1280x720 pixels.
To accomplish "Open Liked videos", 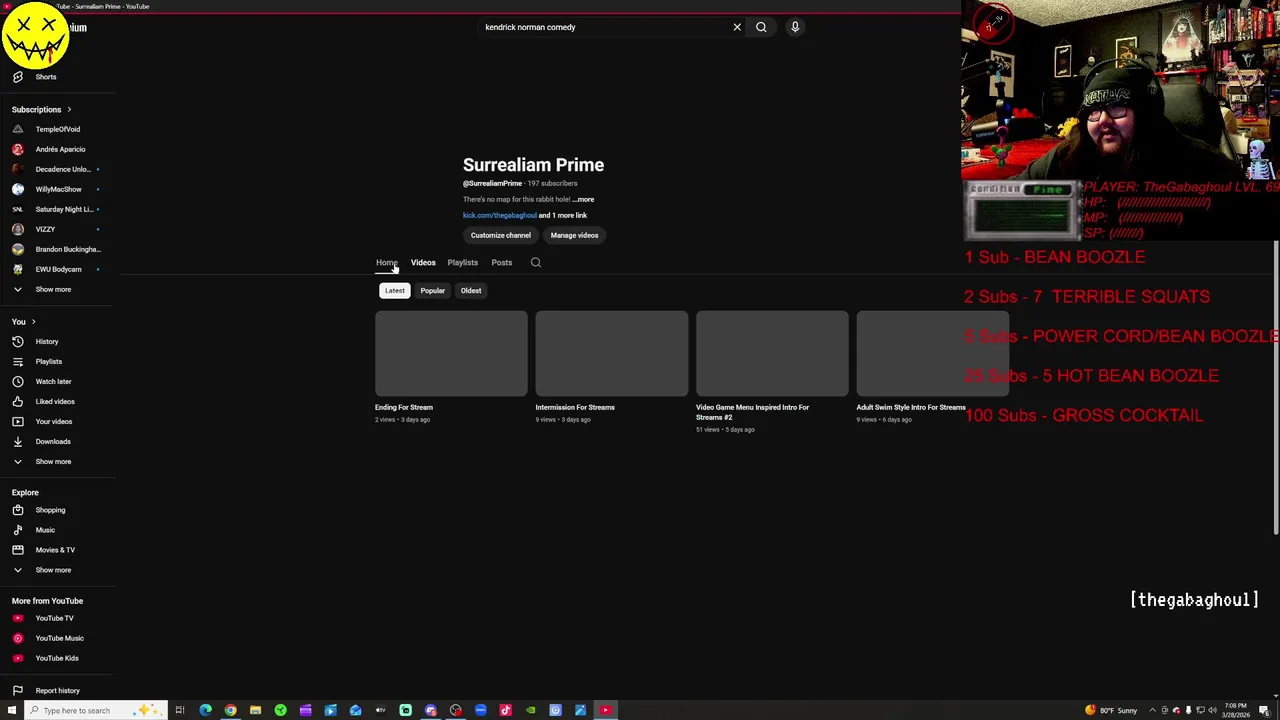I will click(x=55, y=401).
